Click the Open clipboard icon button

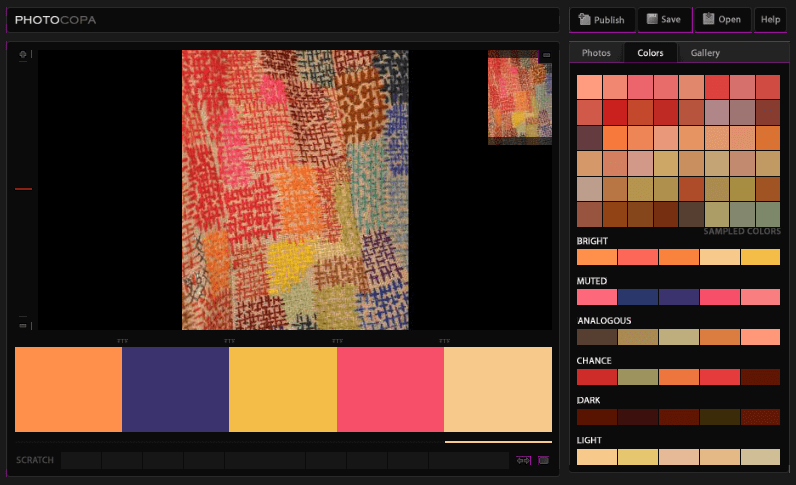722,19
